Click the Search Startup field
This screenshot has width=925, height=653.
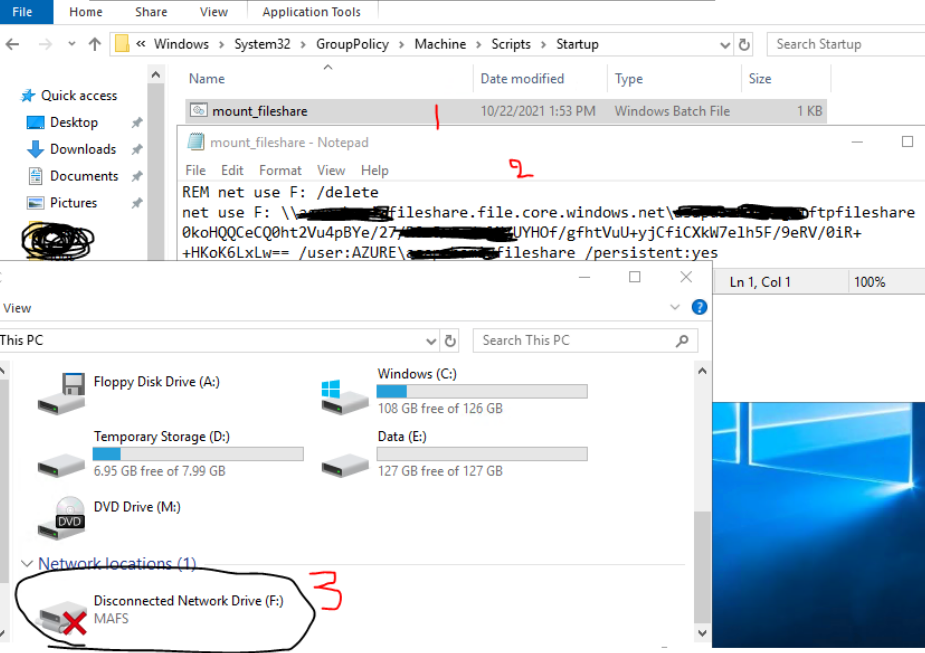(x=846, y=44)
